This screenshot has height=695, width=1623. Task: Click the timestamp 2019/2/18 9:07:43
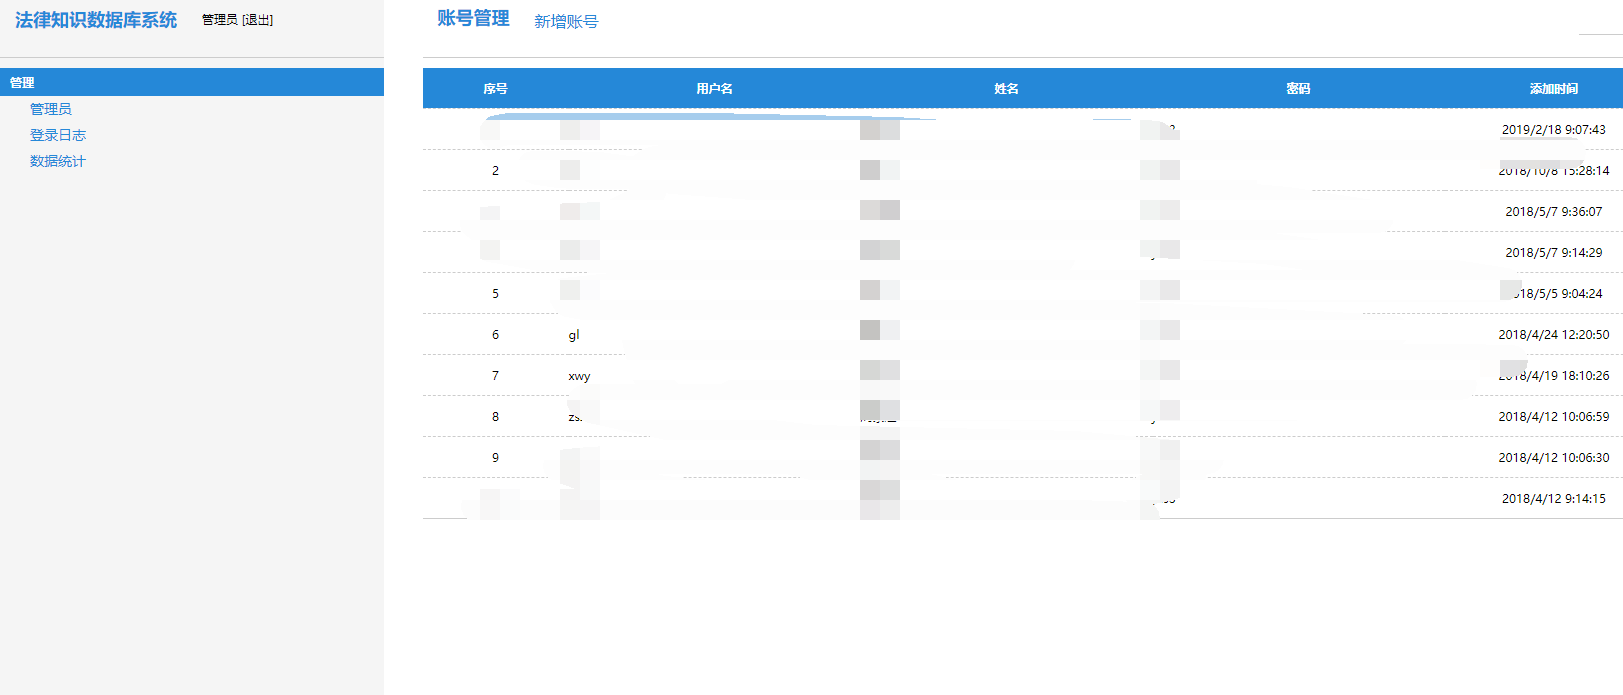click(1553, 130)
